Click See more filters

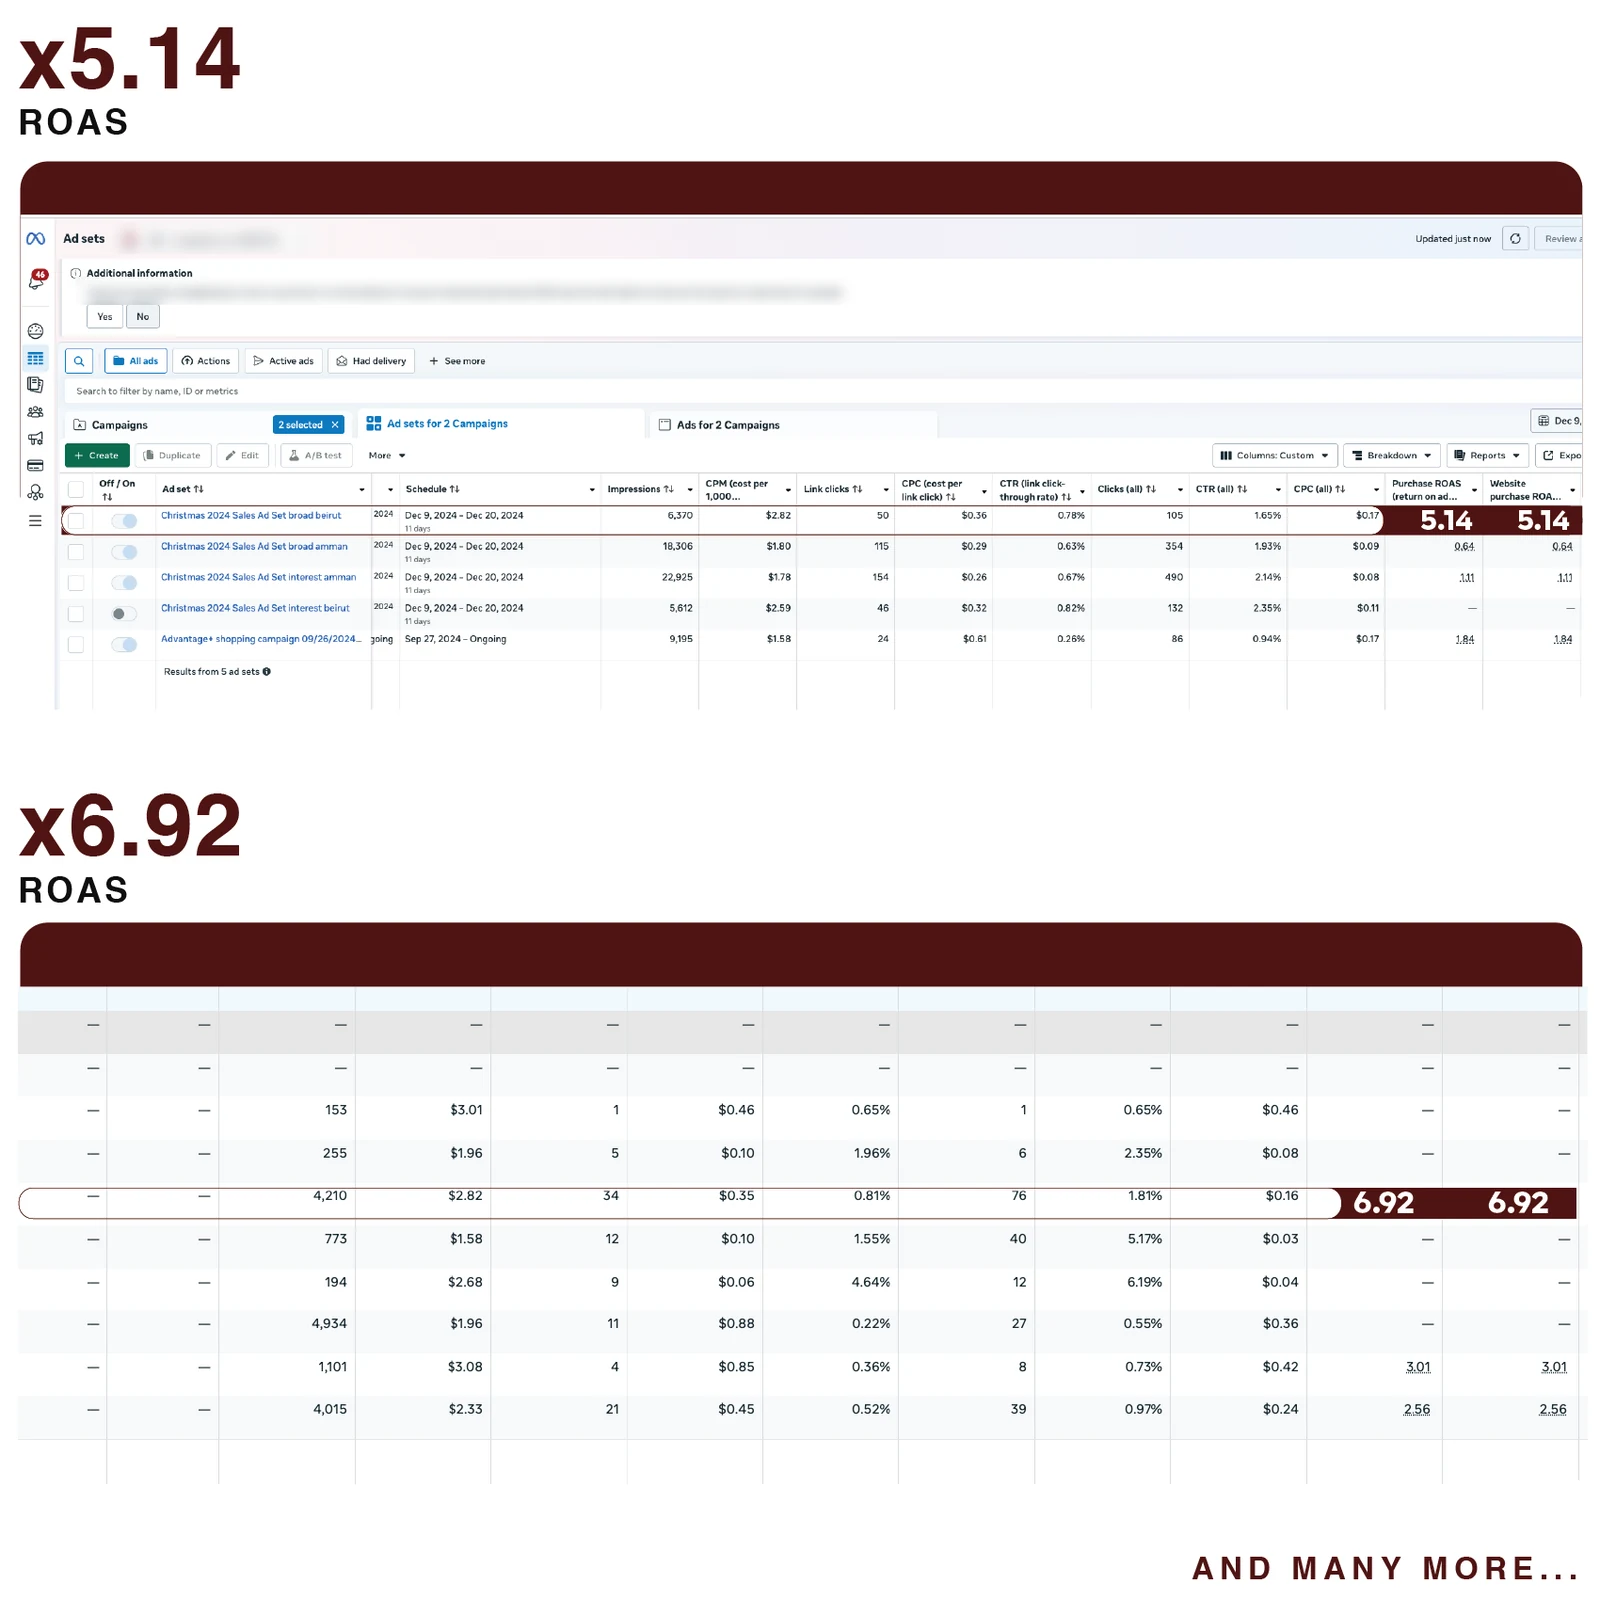pos(457,361)
